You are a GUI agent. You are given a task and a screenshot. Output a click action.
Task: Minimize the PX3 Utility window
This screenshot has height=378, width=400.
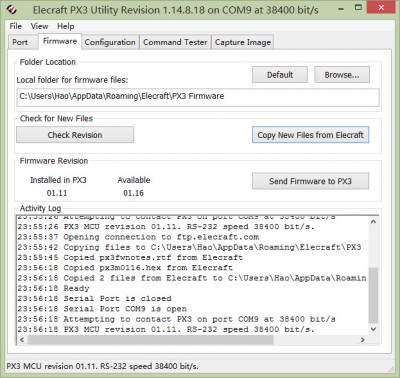[341, 8]
